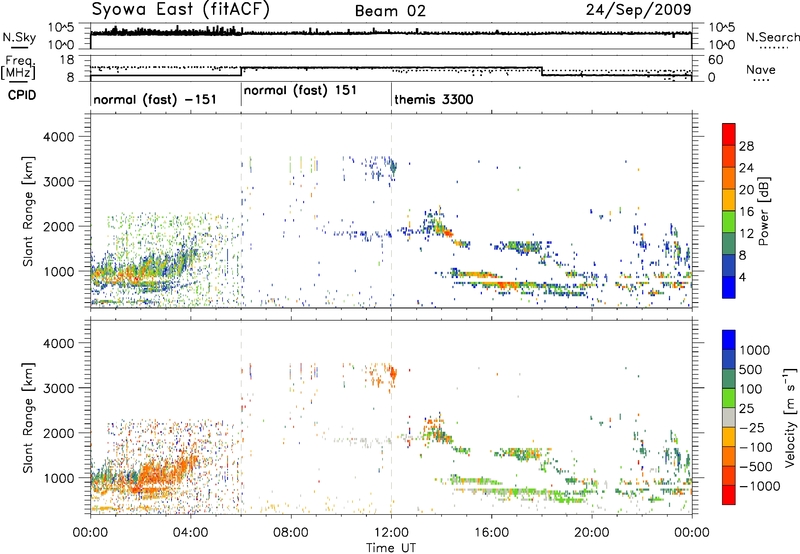Click the '16:00' time tick label
This screenshot has width=800, height=554.
tap(491, 533)
